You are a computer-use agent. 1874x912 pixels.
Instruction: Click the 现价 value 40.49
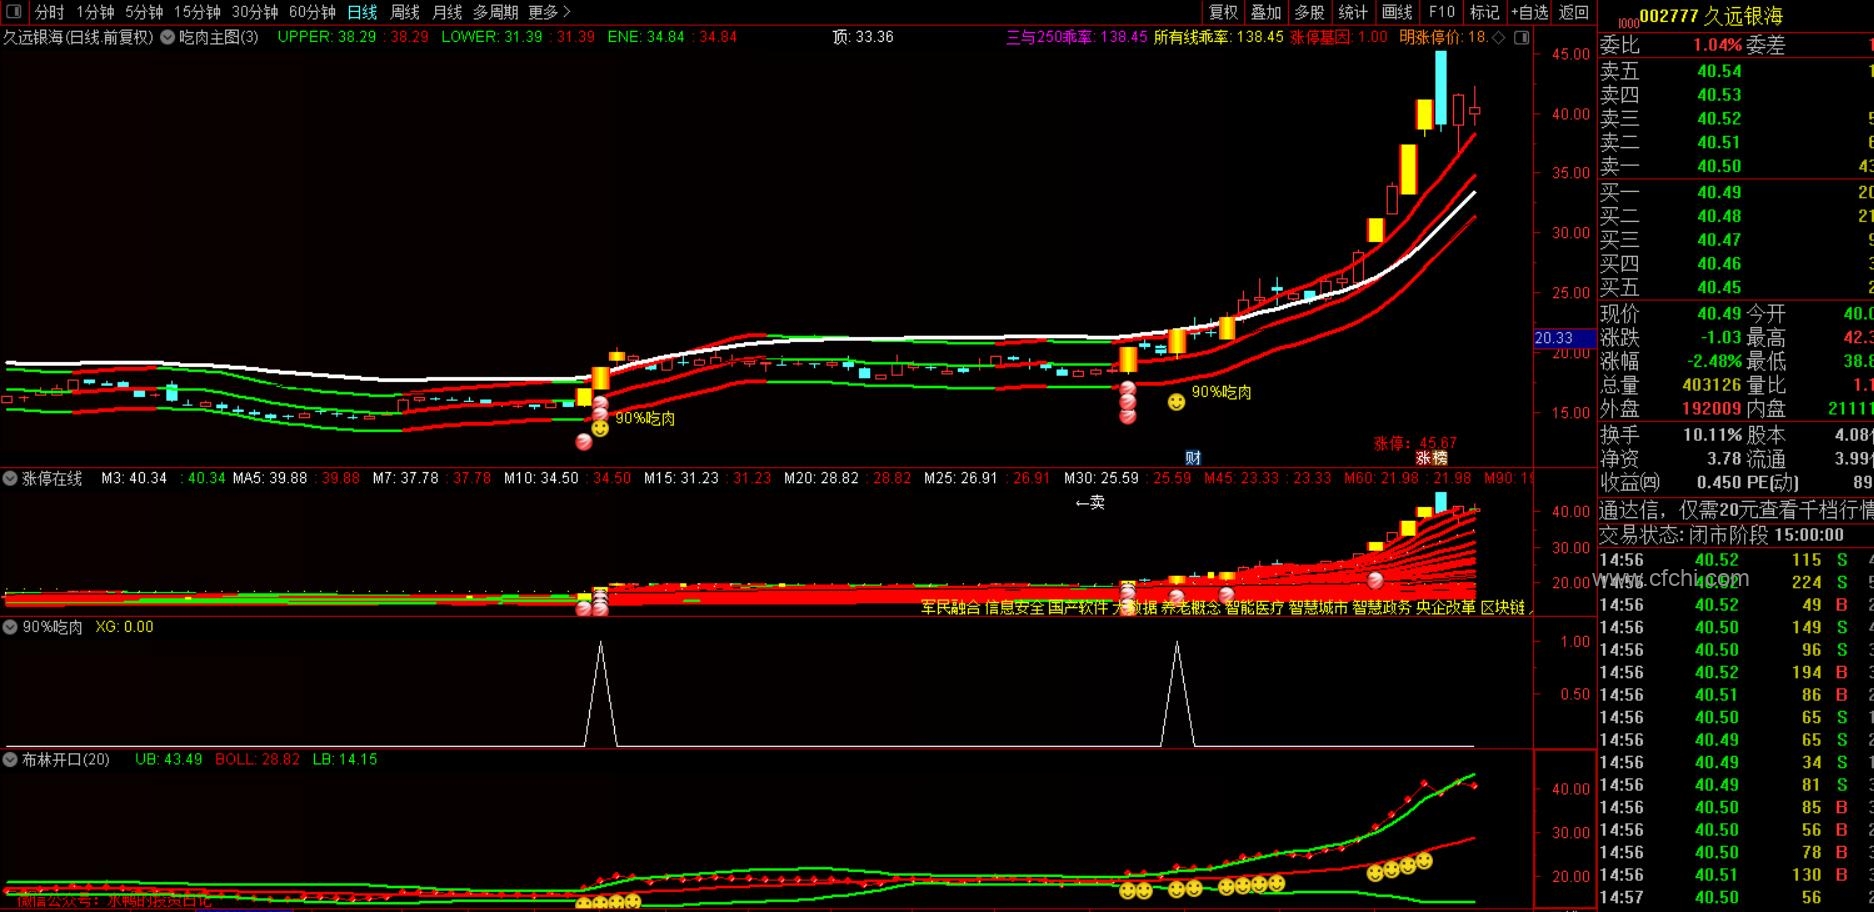pyautogui.click(x=1719, y=313)
